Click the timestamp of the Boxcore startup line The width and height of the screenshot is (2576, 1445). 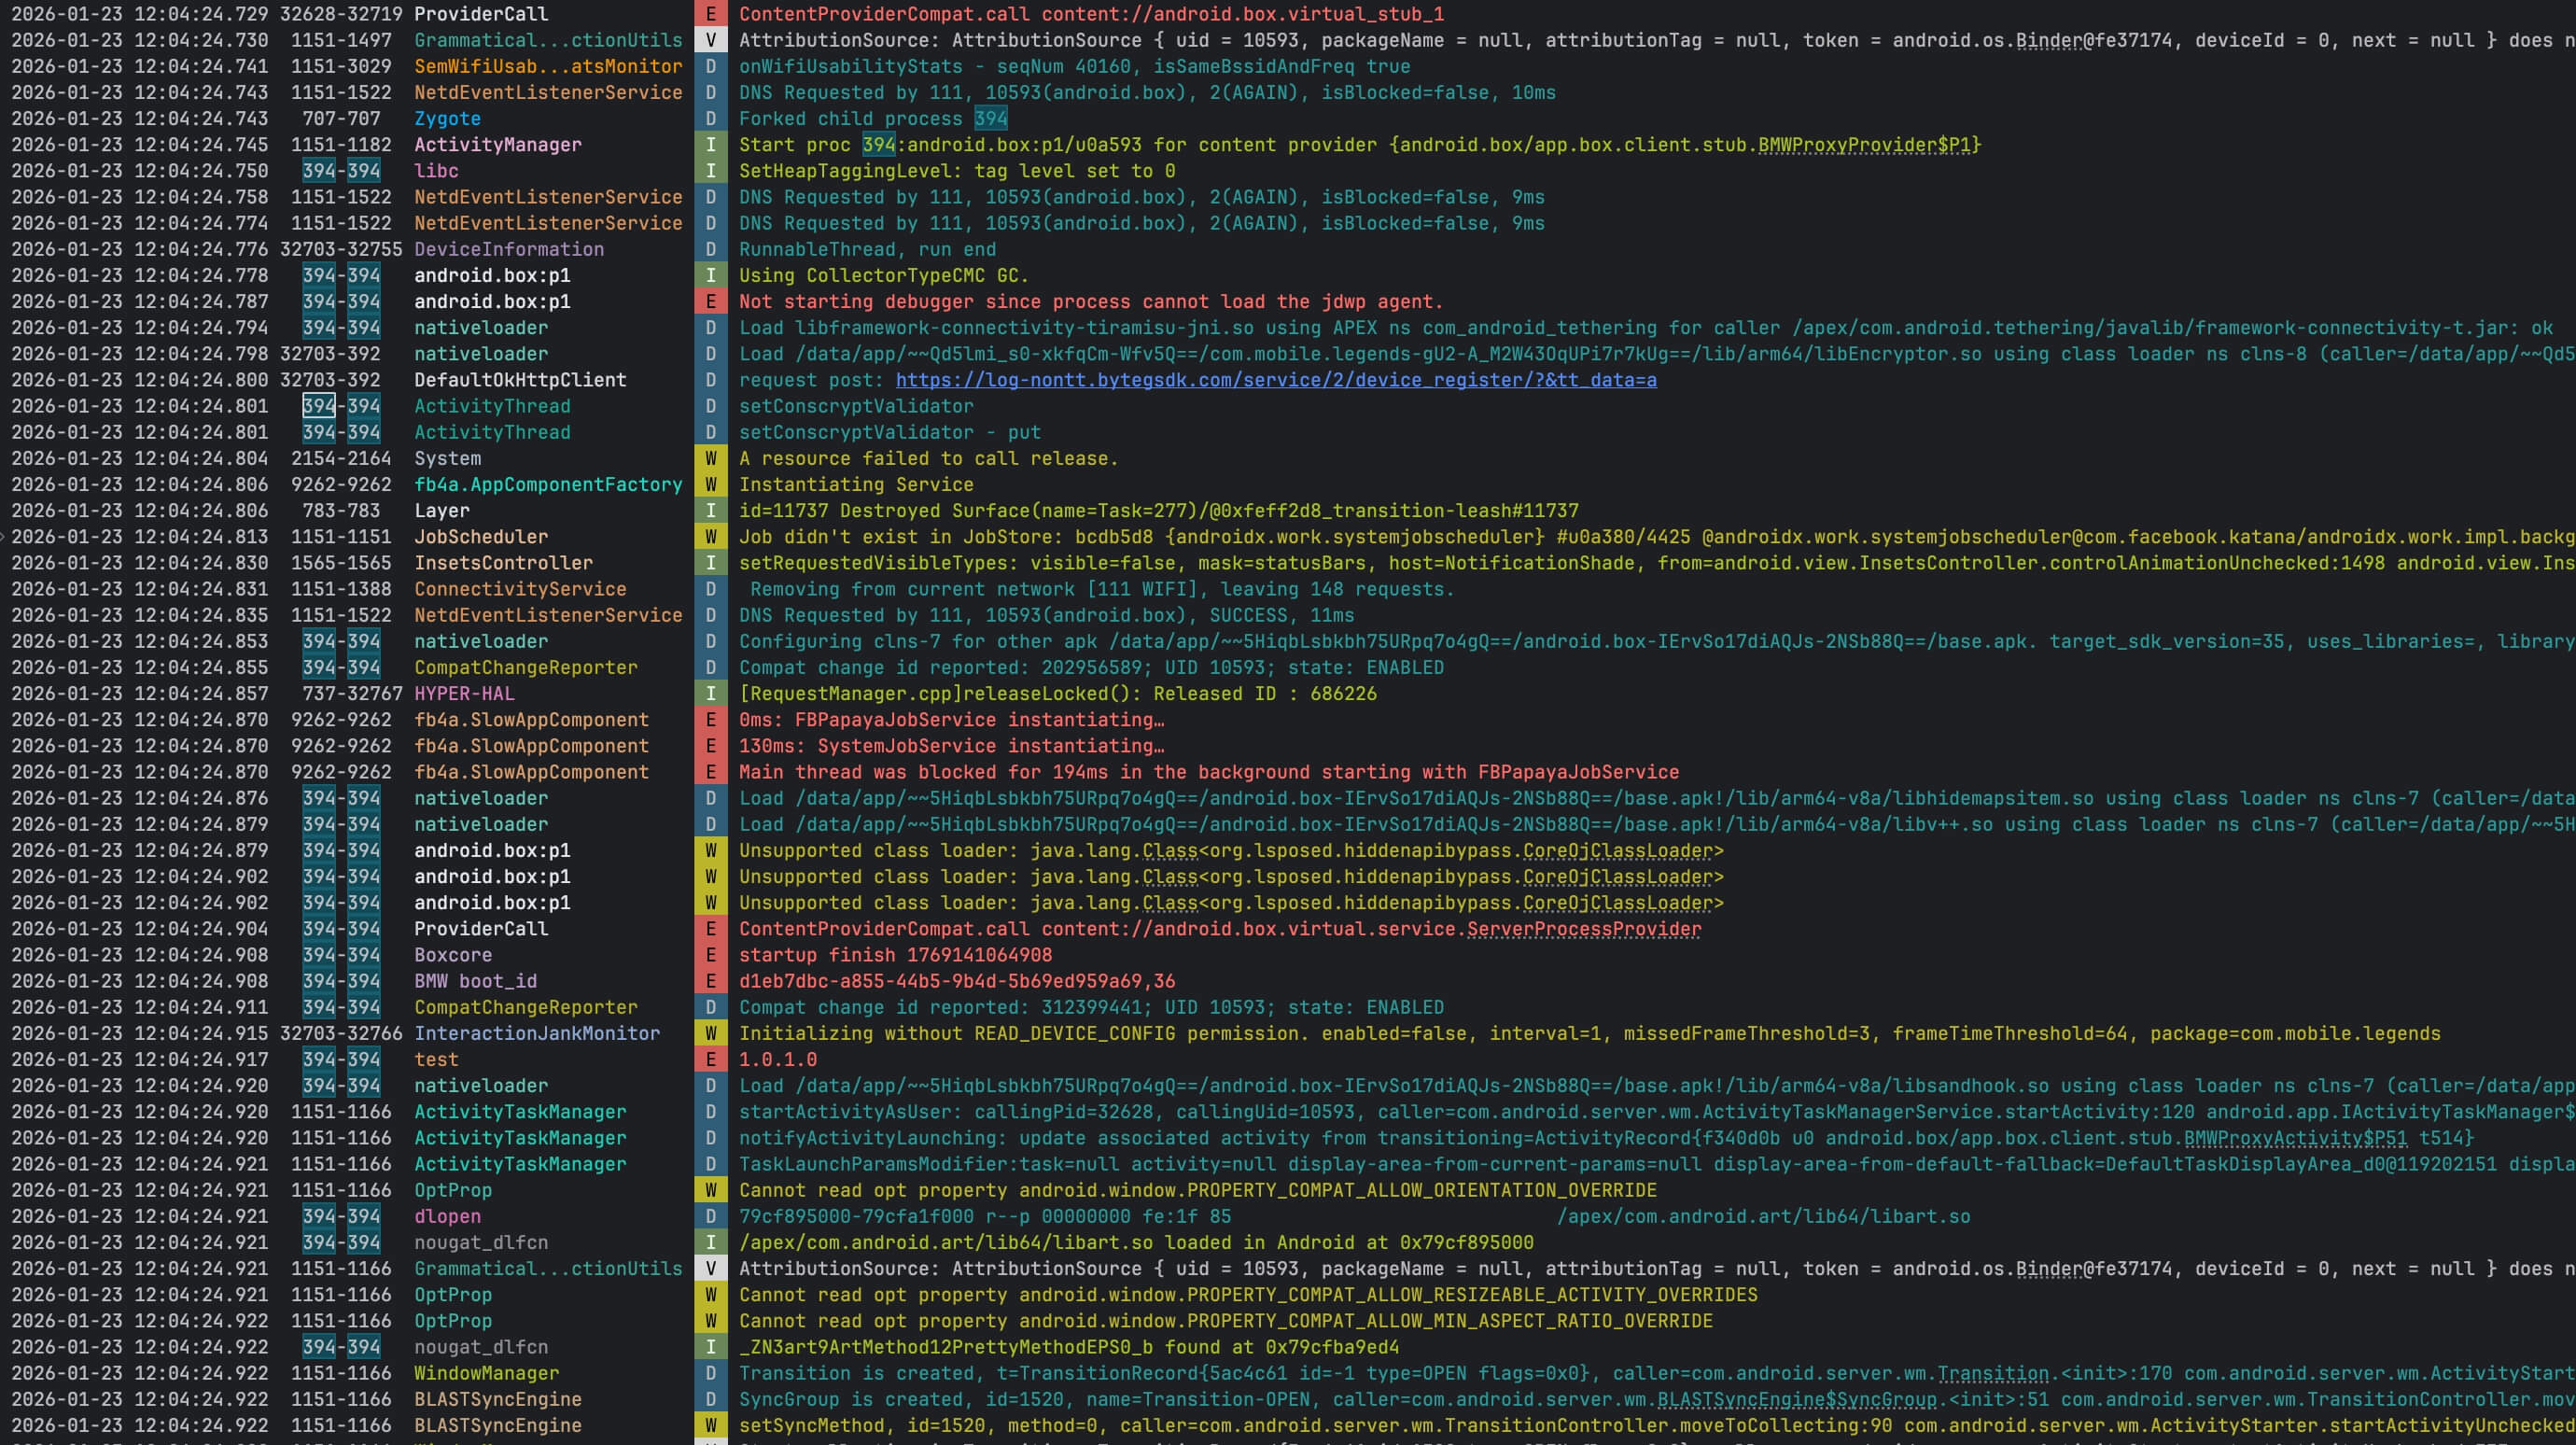[140, 955]
